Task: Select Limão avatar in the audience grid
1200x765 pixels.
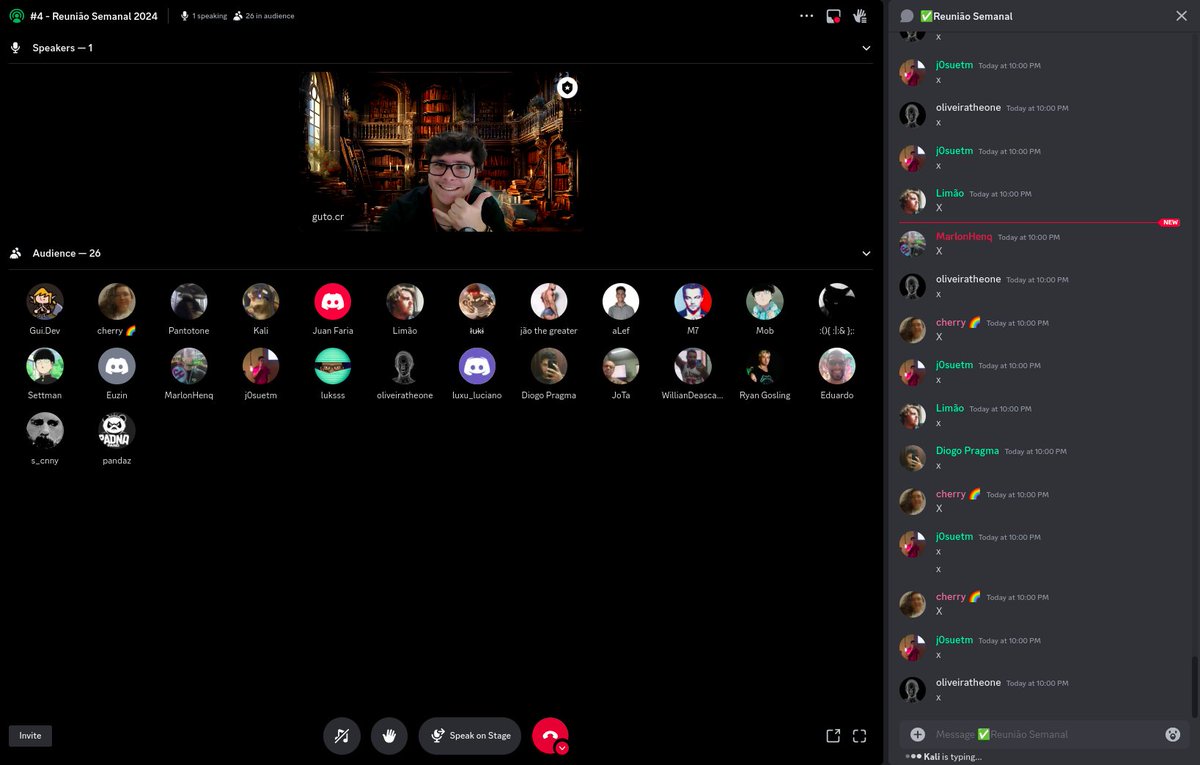Action: (x=405, y=302)
